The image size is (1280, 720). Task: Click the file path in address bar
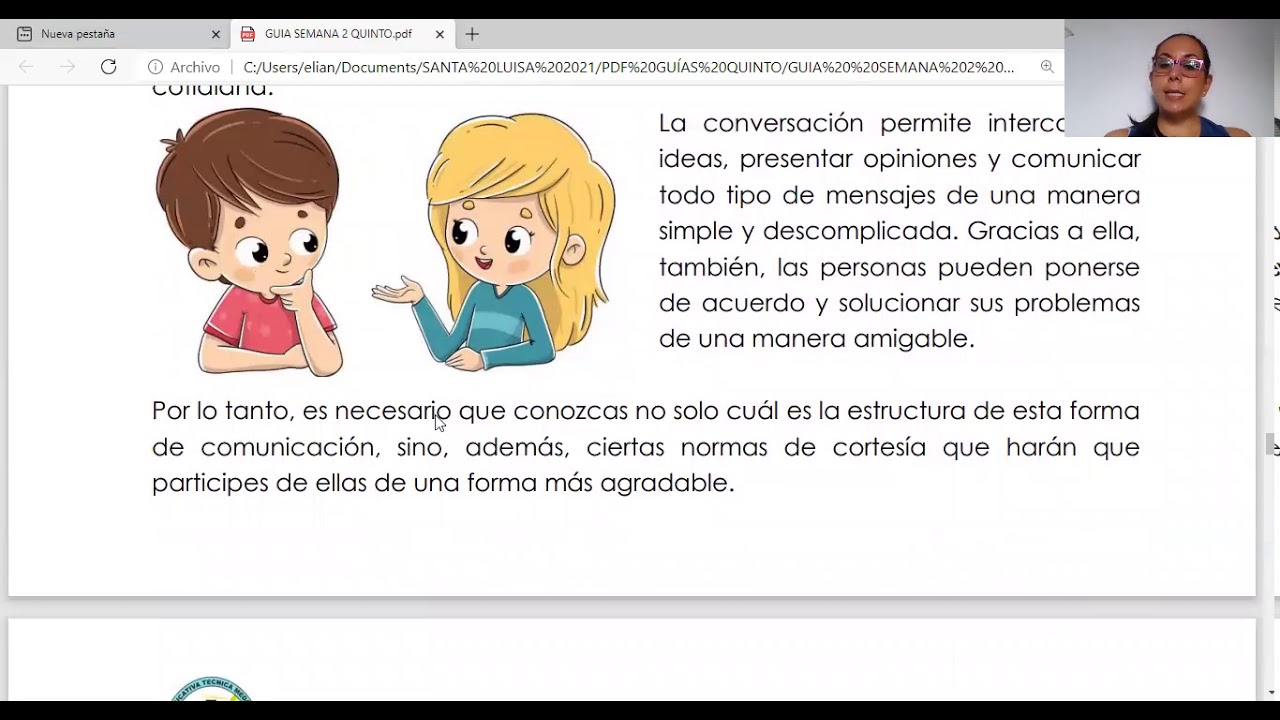pyautogui.click(x=628, y=67)
